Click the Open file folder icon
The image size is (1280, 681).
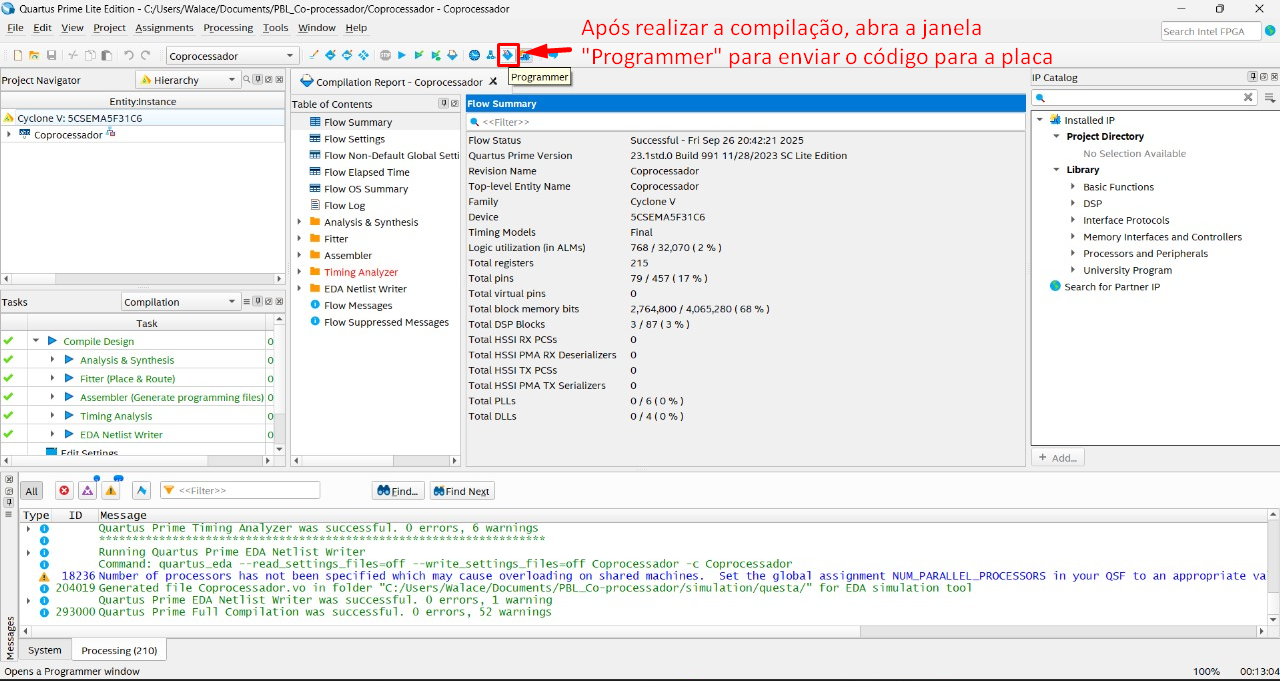click(x=33, y=55)
